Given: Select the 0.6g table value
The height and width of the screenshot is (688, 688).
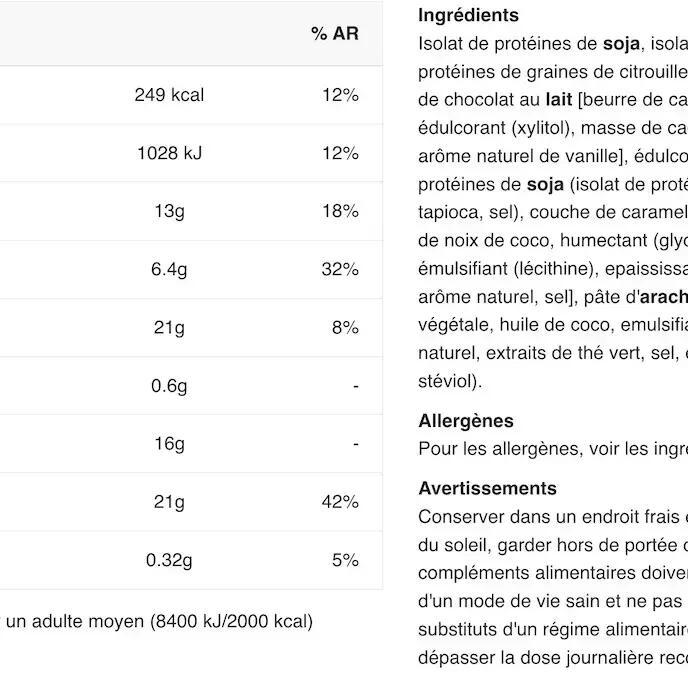Looking at the screenshot, I should (x=169, y=386).
